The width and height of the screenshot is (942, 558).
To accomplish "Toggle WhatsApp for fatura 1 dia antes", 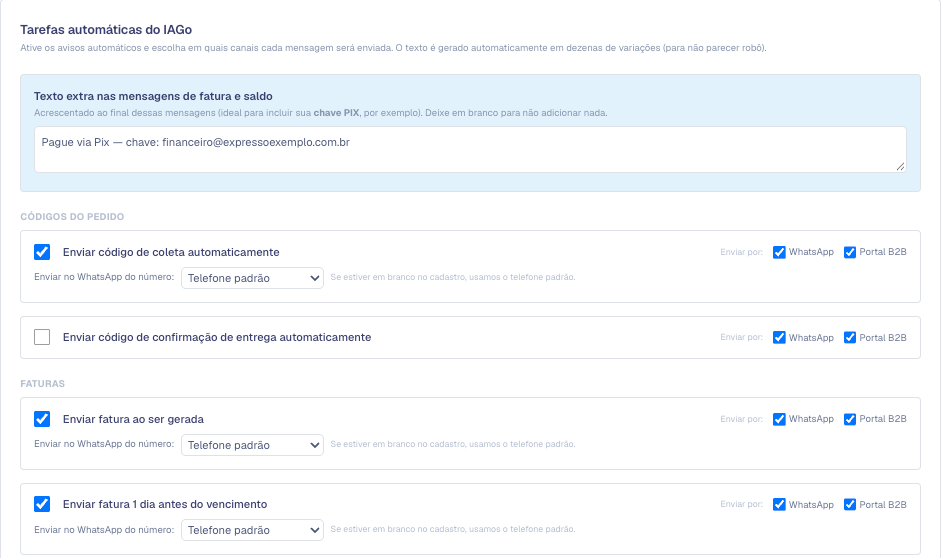I will click(779, 505).
